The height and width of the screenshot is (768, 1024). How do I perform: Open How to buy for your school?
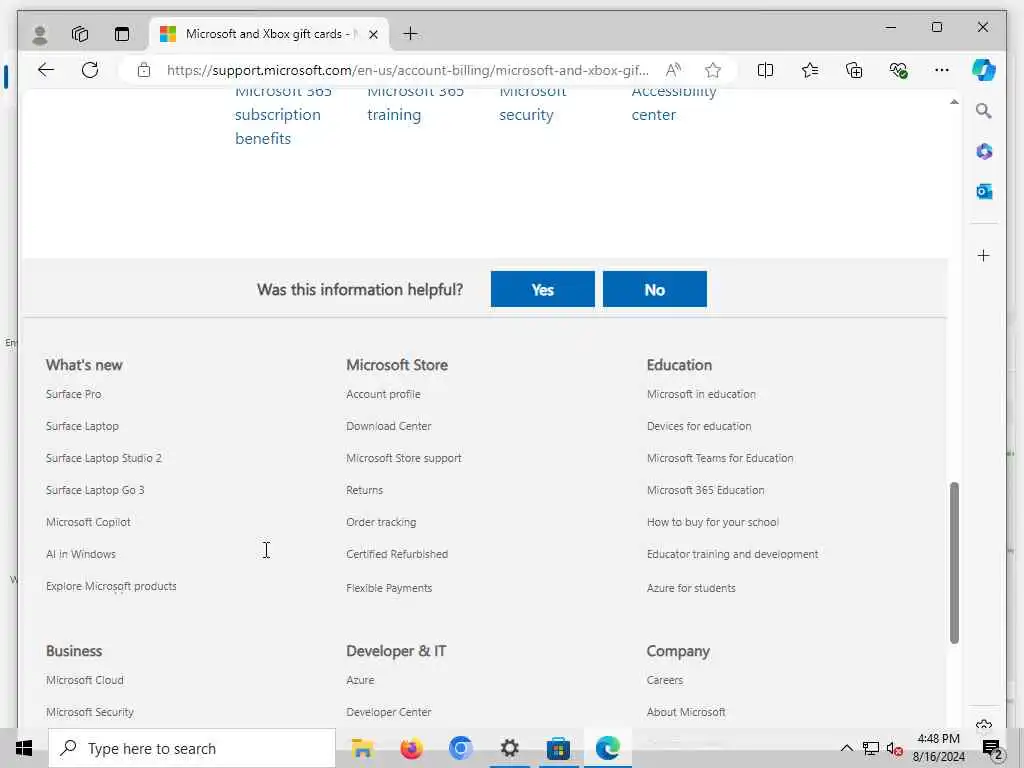tap(712, 522)
